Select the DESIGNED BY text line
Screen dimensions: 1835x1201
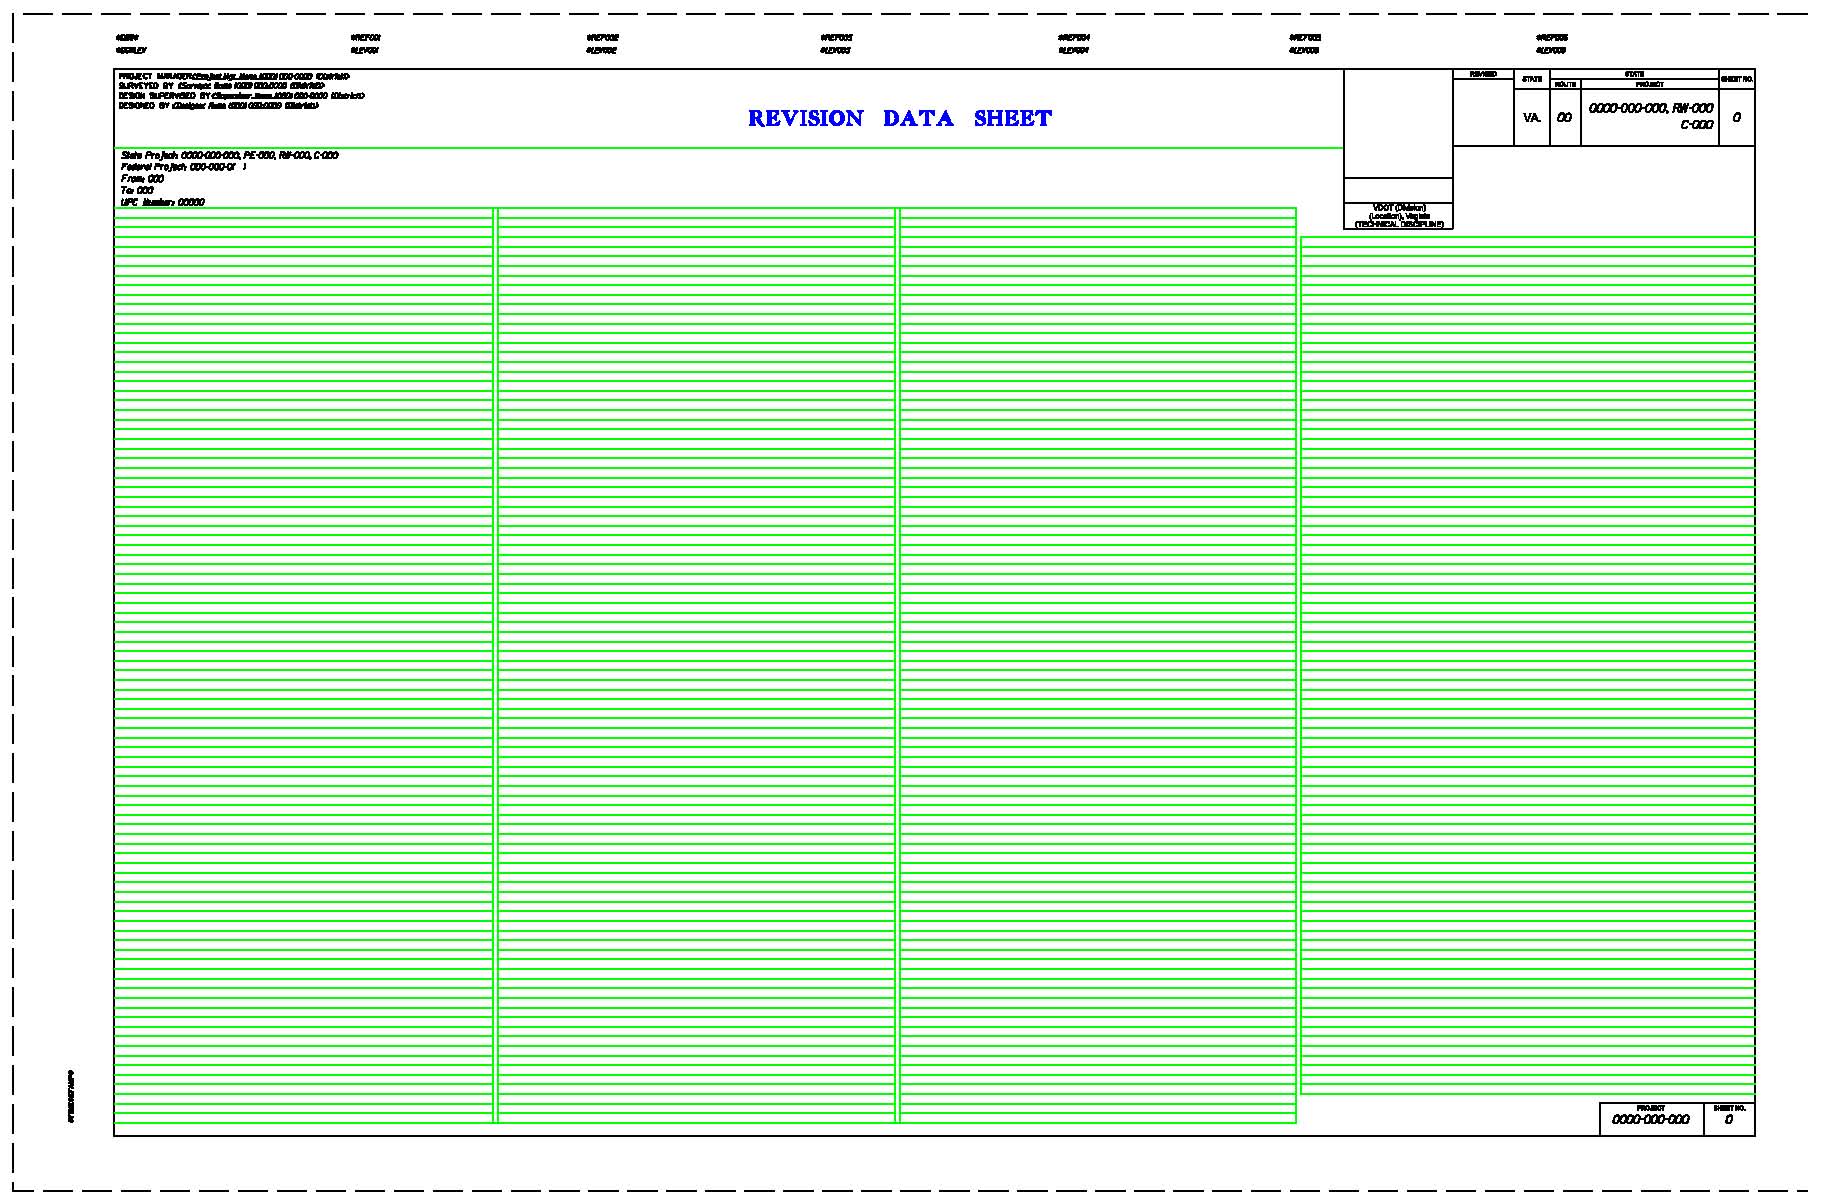click(218, 105)
